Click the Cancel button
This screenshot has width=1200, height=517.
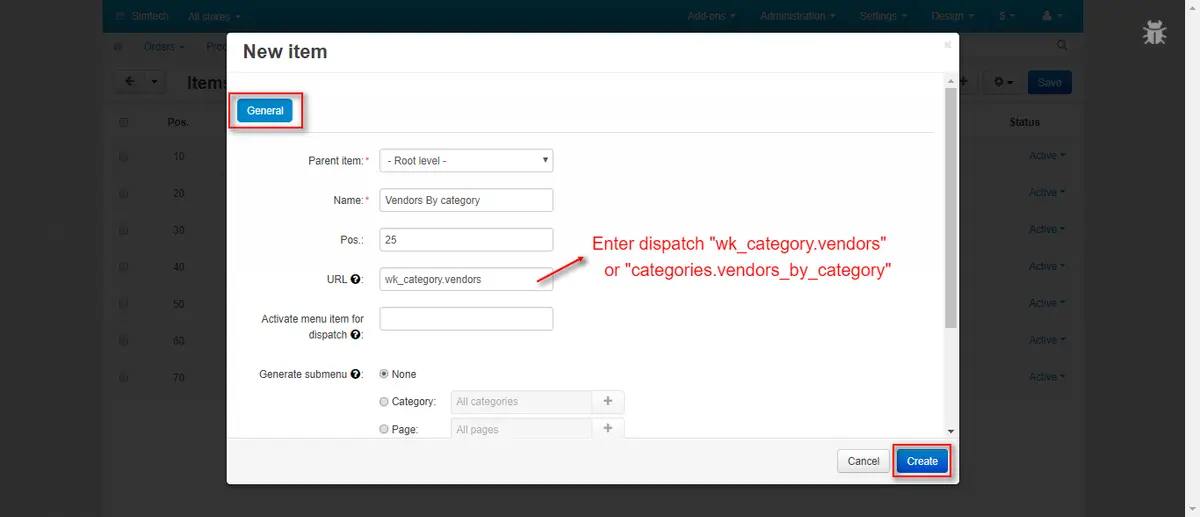[863, 461]
